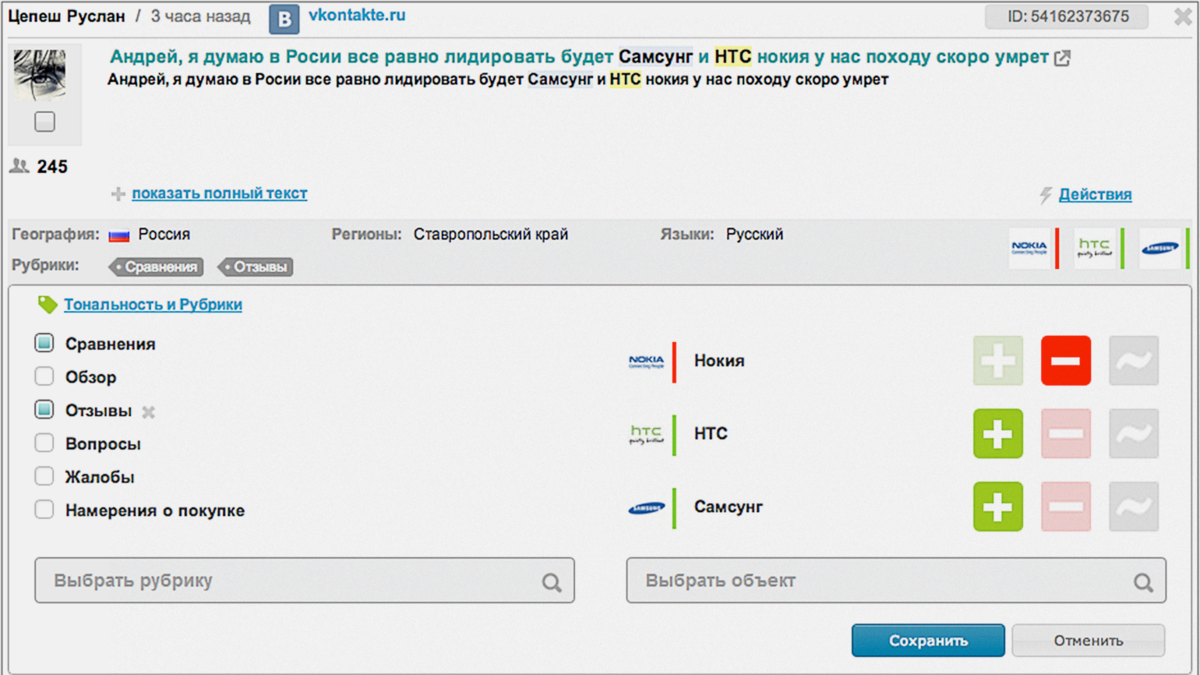Close the post panel with X
Screen dimensions: 1200x675
[x=1182, y=17]
